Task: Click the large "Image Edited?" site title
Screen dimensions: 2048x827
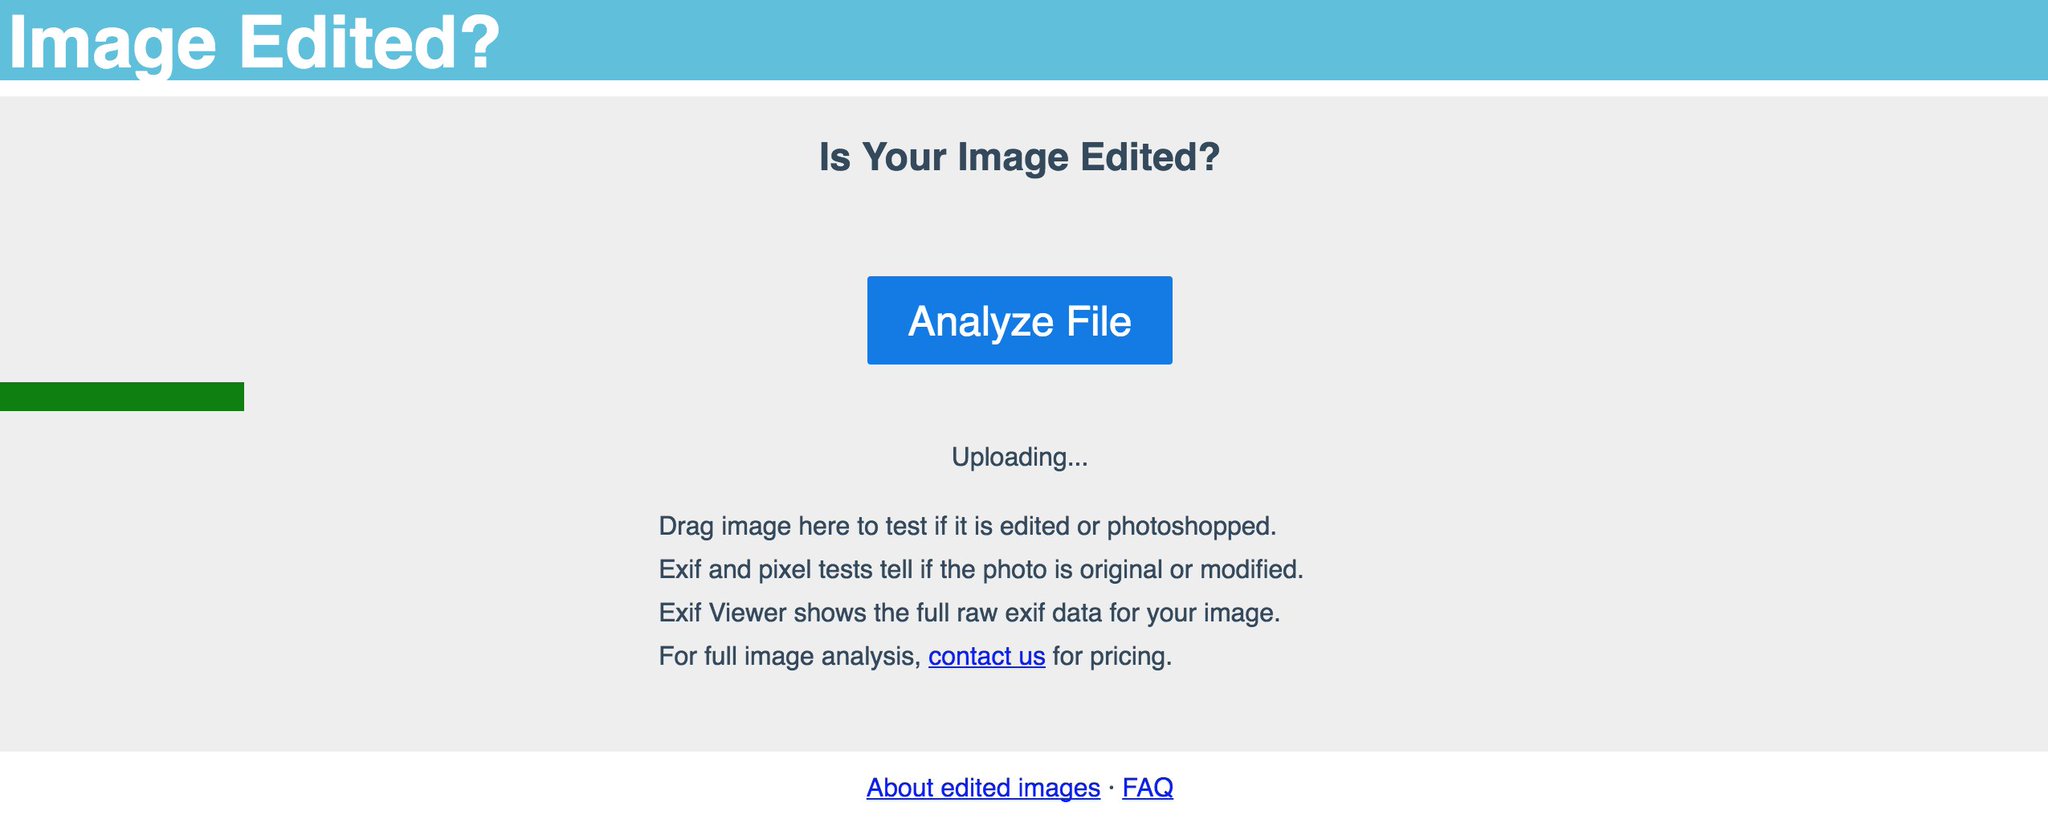Action: [254, 42]
